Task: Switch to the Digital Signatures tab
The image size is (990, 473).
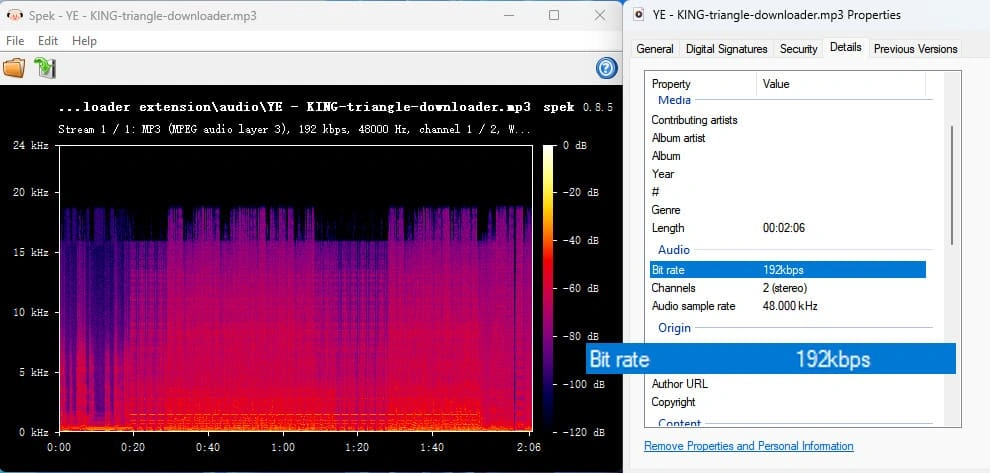Action: pos(727,49)
